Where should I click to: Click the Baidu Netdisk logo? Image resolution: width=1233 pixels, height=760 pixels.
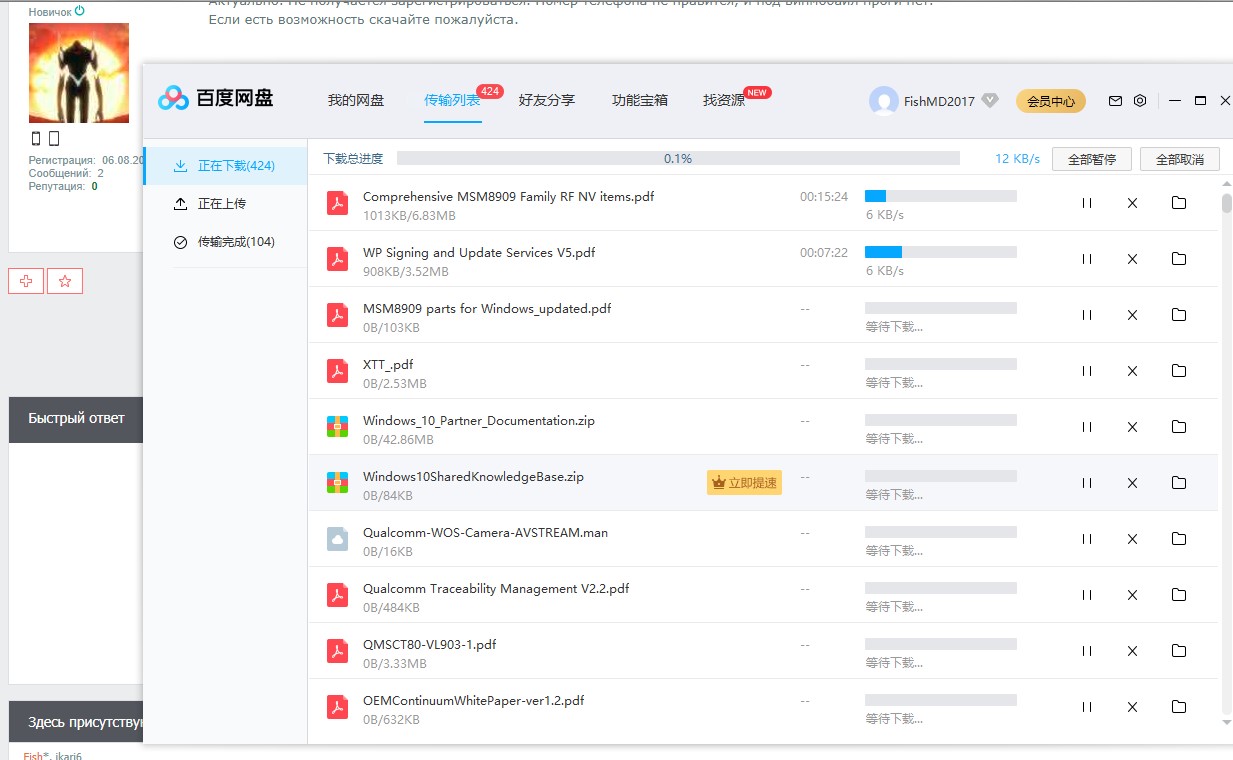(x=216, y=98)
